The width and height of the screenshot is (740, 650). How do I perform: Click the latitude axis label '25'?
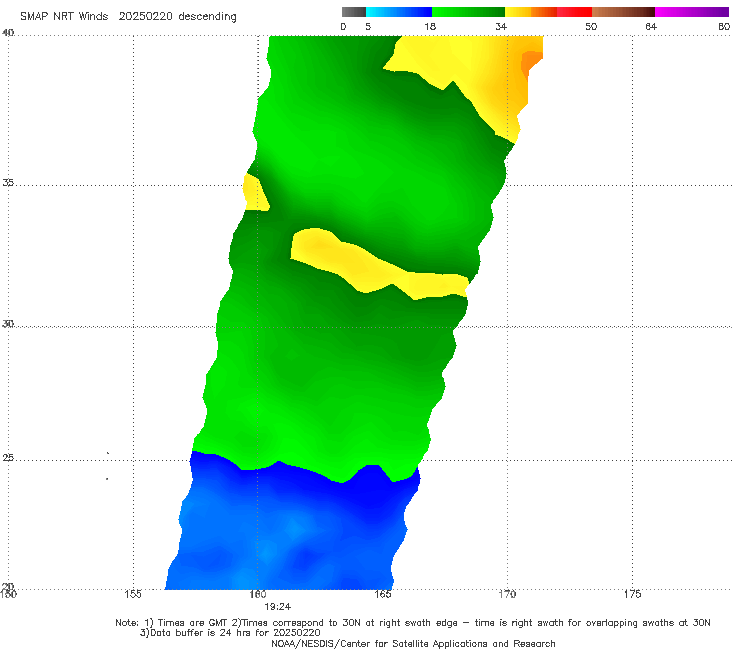coord(8,458)
